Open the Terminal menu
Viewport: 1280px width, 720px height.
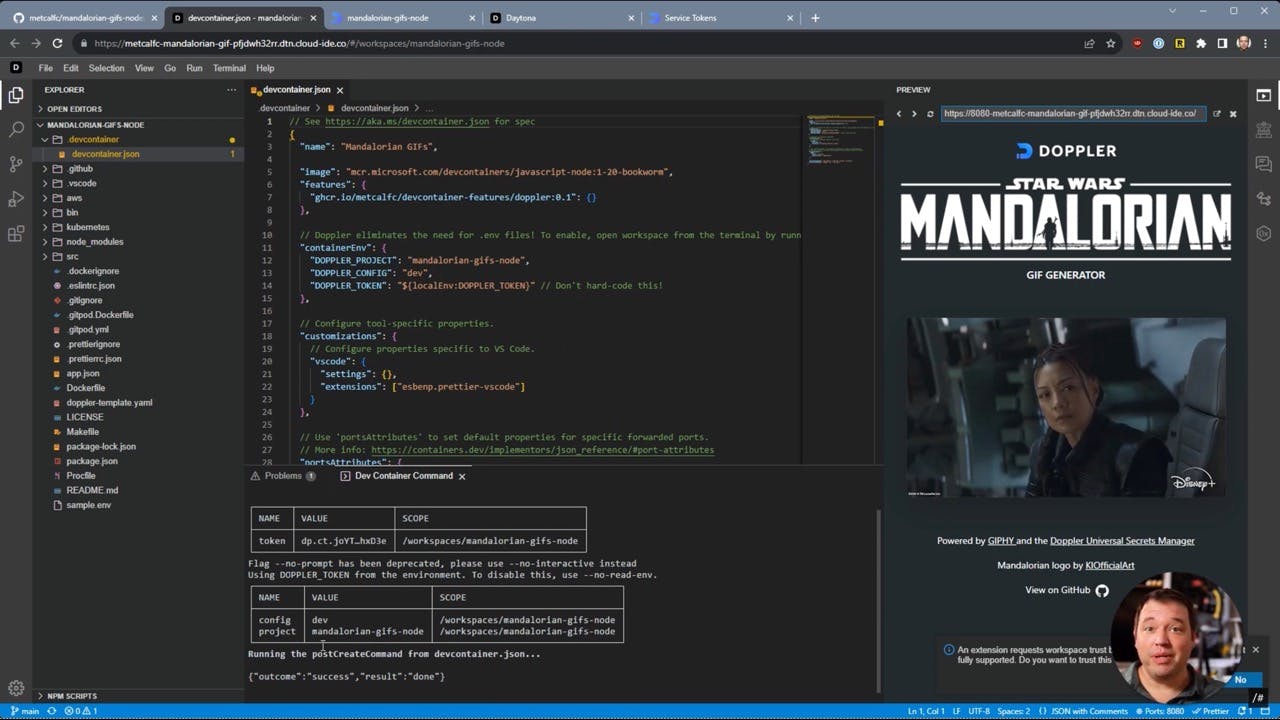[x=229, y=68]
